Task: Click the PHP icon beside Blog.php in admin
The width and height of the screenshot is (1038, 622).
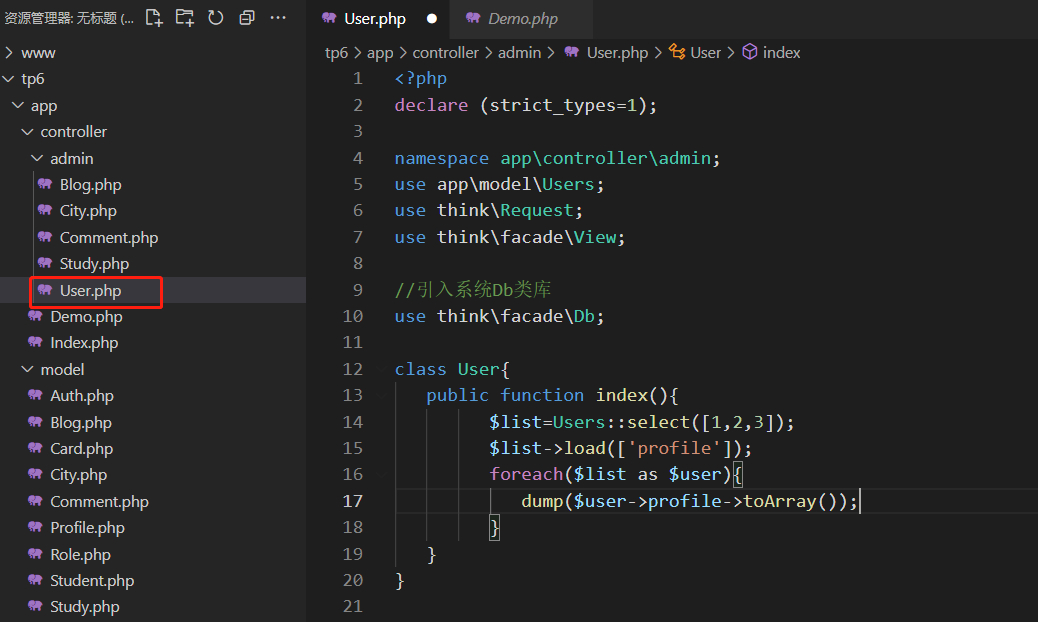Action: [45, 184]
